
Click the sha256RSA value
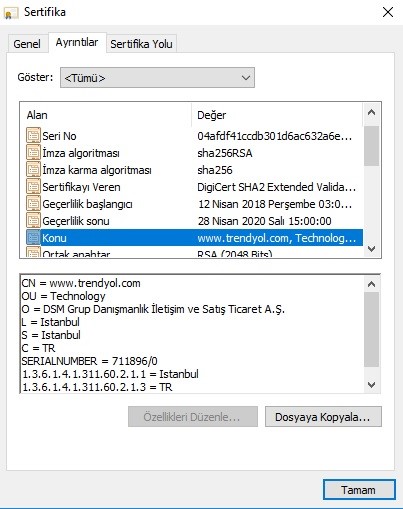225,153
